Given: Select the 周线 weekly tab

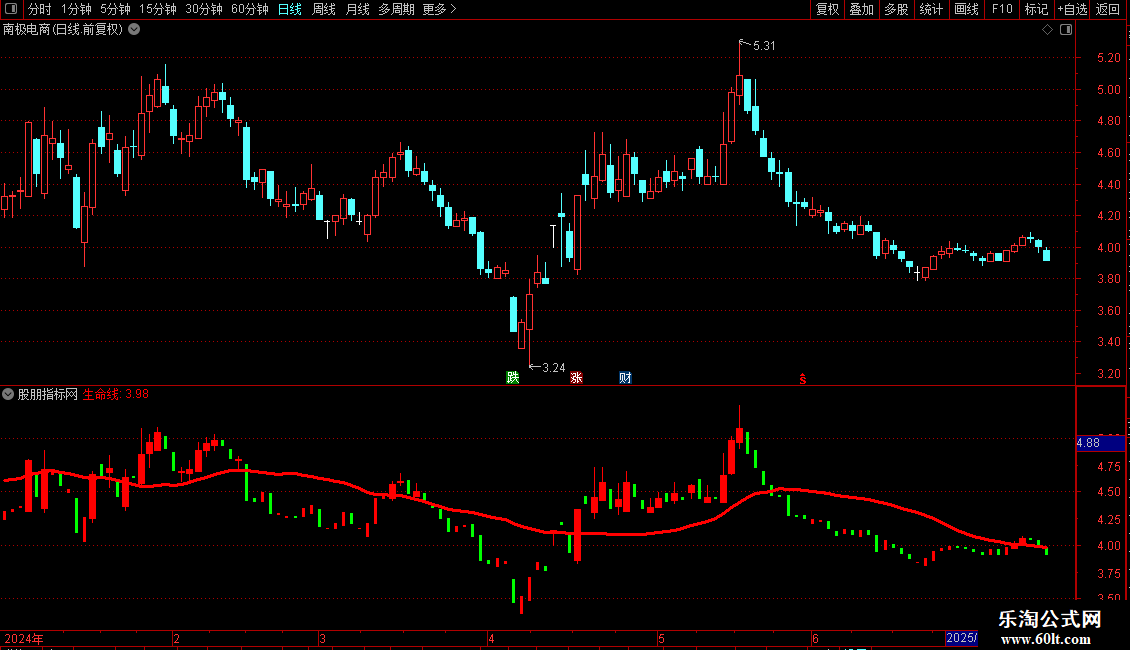Looking at the screenshot, I should 324,9.
